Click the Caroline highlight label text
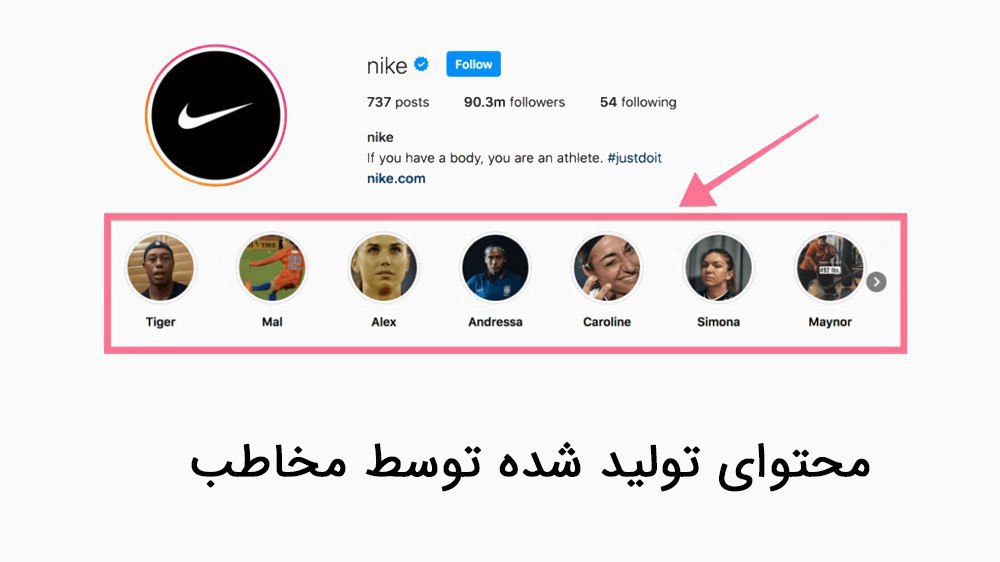1000x562 pixels. (607, 322)
